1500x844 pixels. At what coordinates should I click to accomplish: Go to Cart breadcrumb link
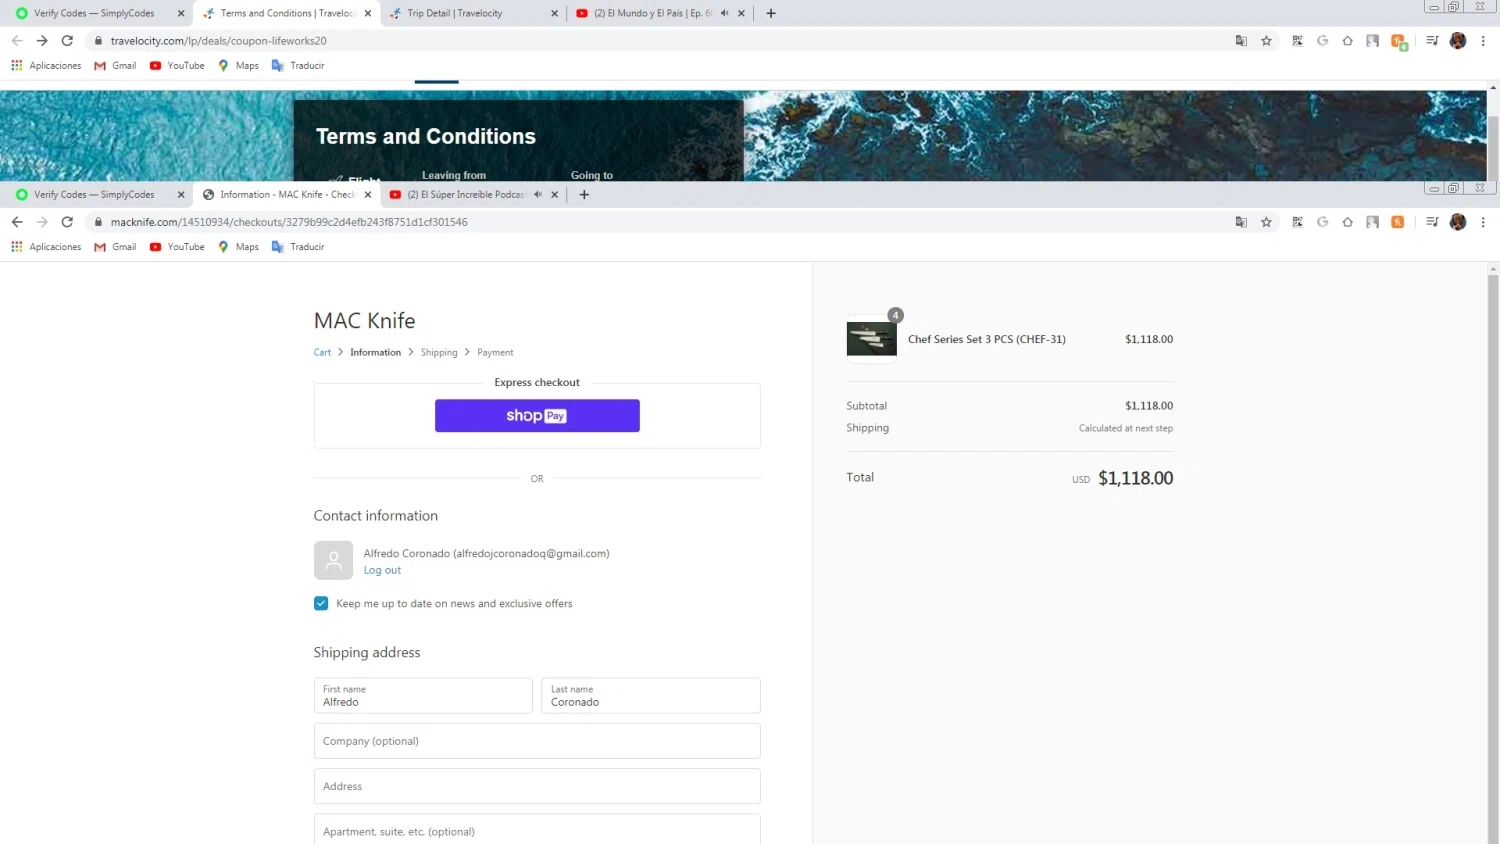pos(322,352)
